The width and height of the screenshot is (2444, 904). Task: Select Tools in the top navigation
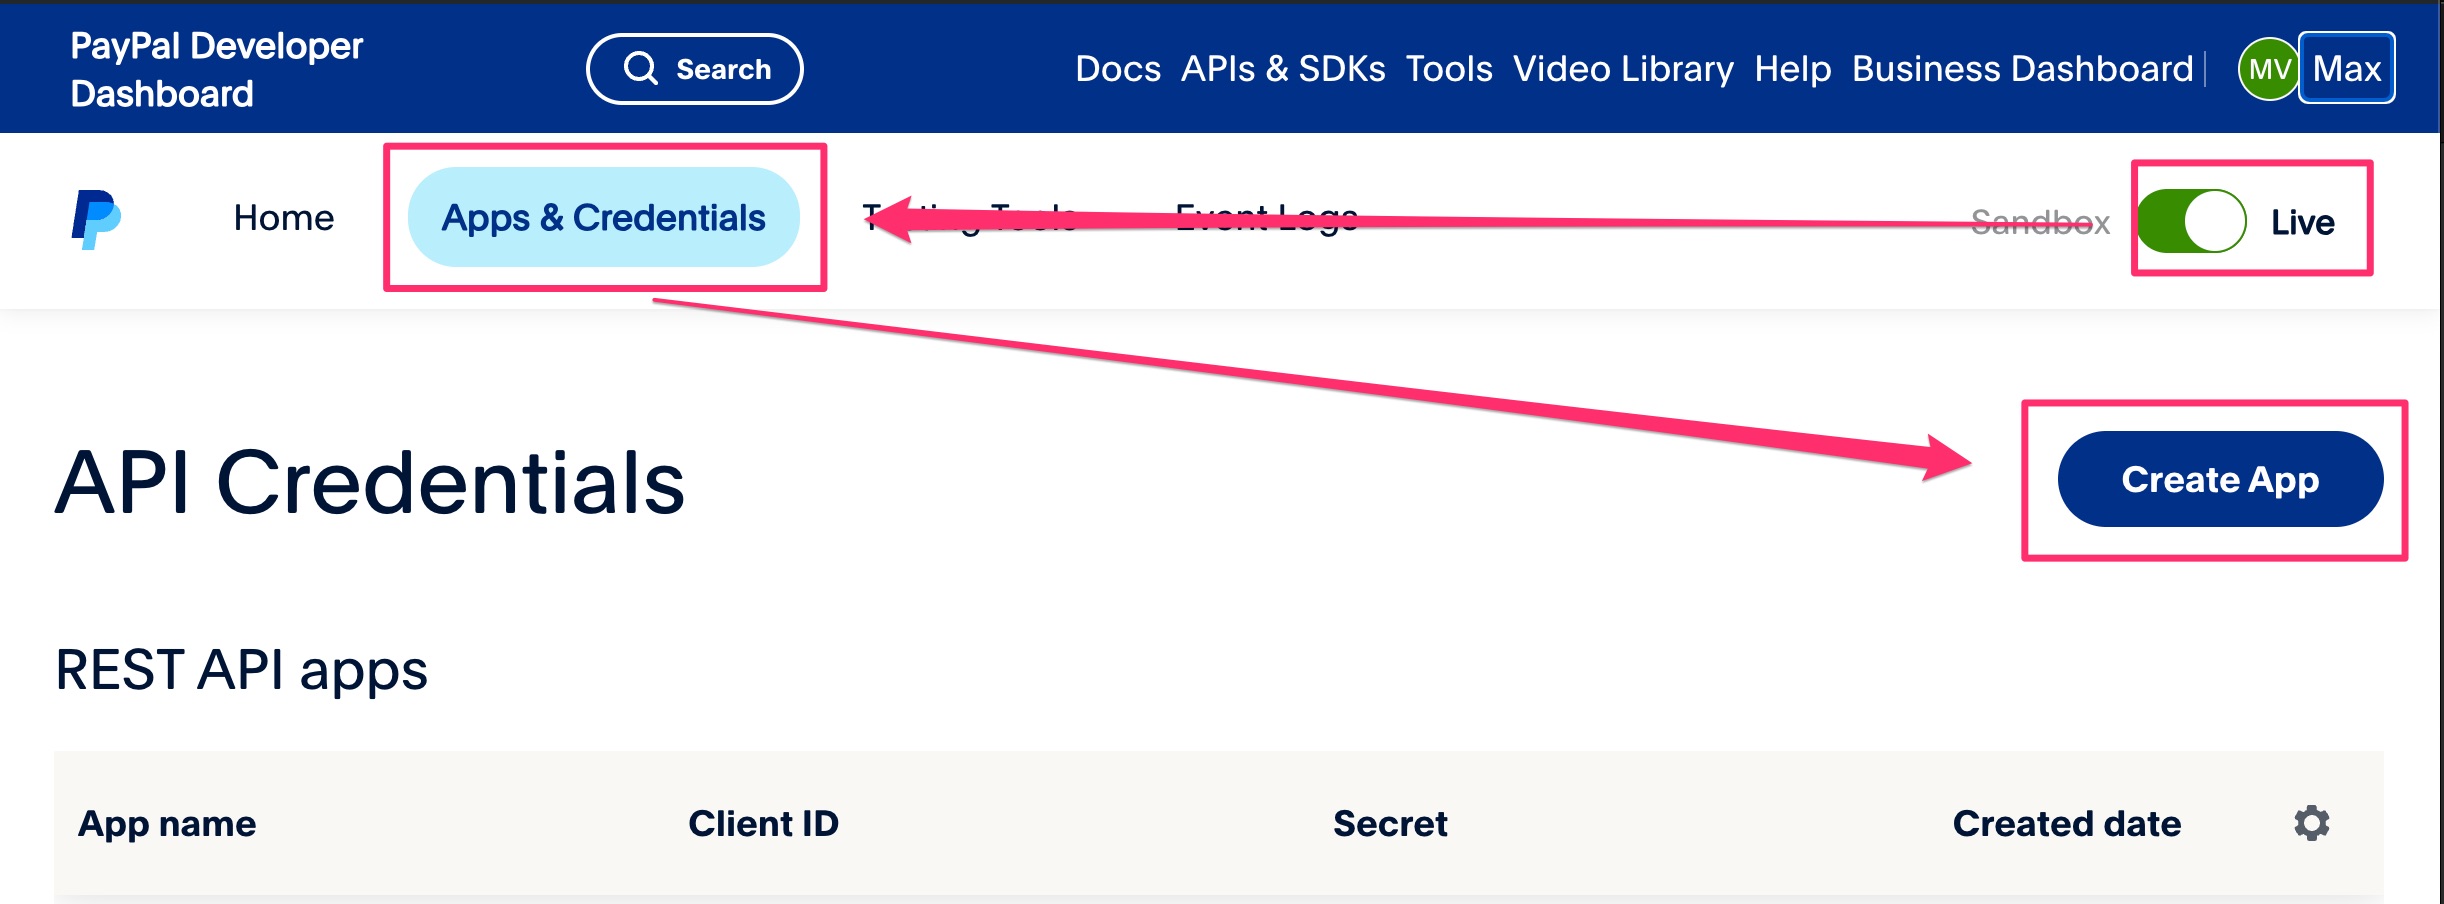click(1448, 69)
